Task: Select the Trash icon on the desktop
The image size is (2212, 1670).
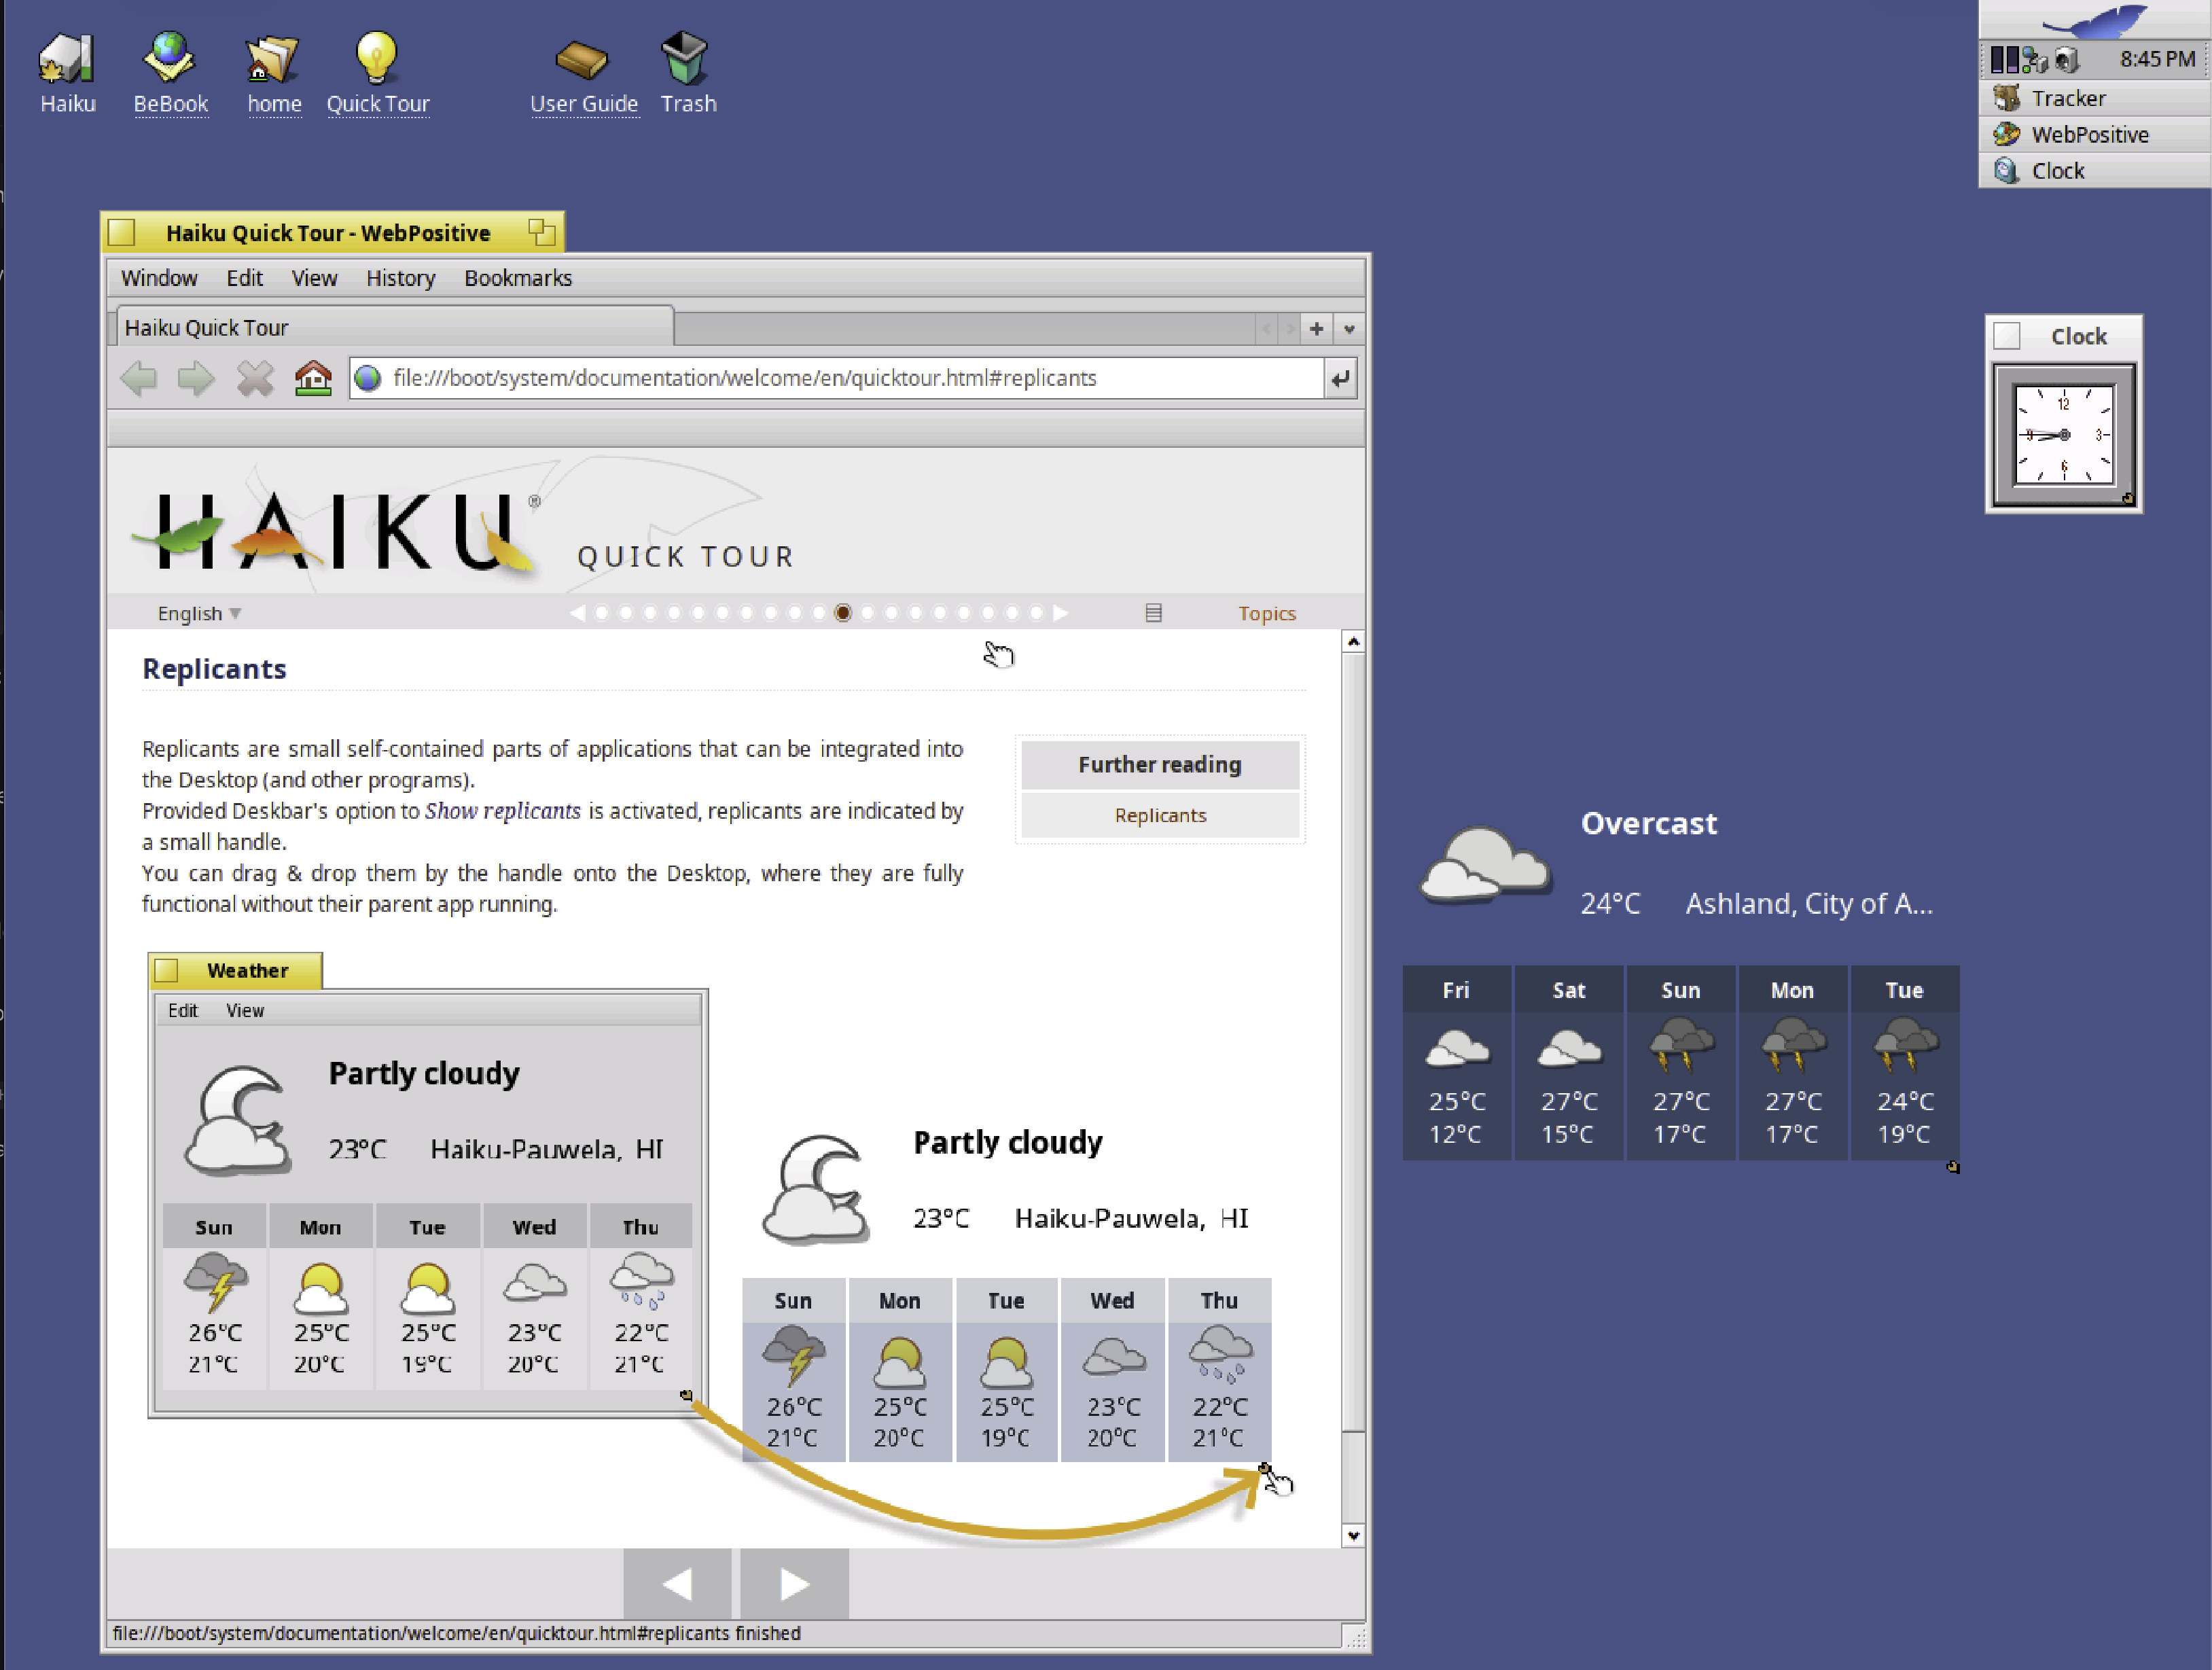Action: pos(685,57)
